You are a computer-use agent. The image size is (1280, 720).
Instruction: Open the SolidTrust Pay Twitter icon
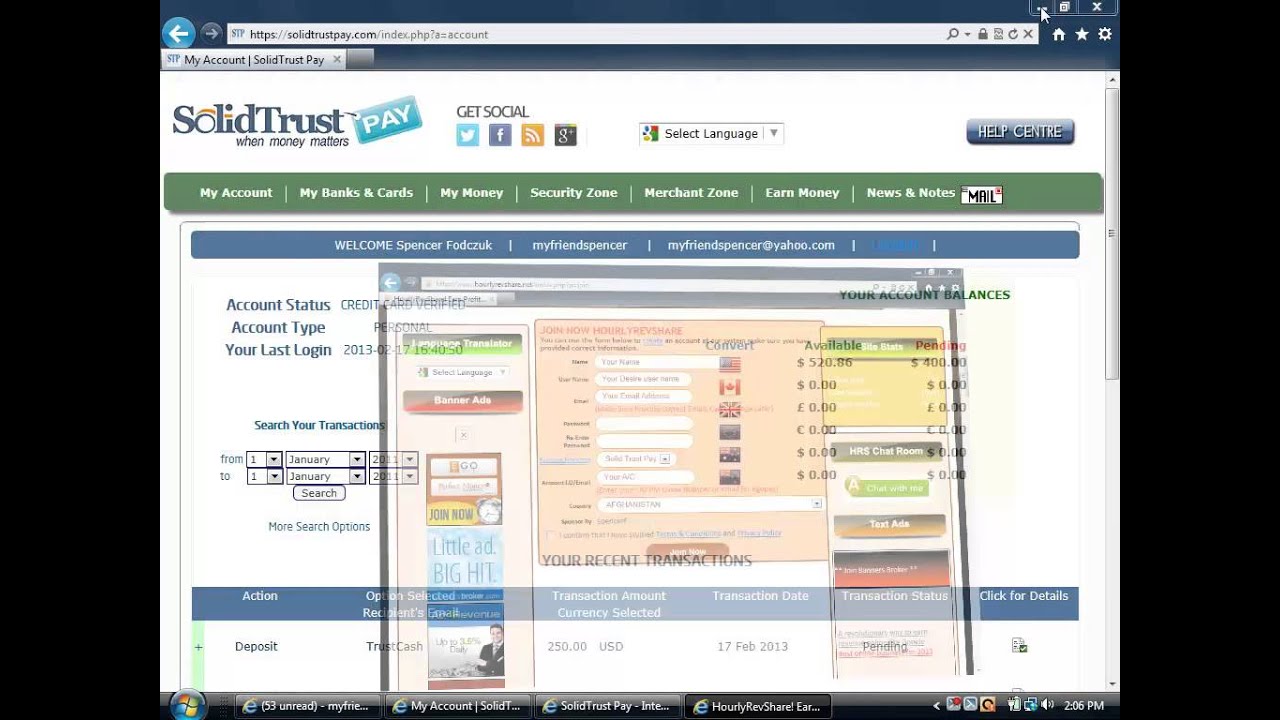(468, 135)
